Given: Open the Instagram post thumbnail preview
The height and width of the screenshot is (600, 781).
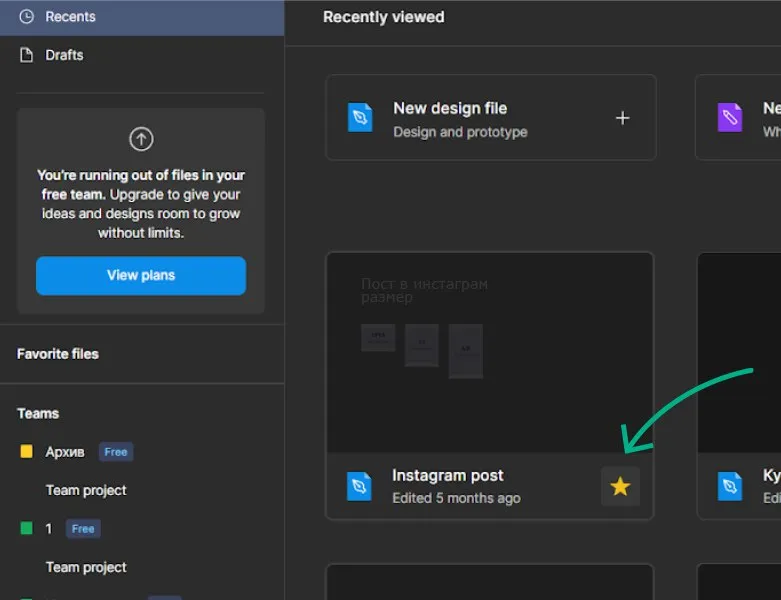Looking at the screenshot, I should (490, 353).
